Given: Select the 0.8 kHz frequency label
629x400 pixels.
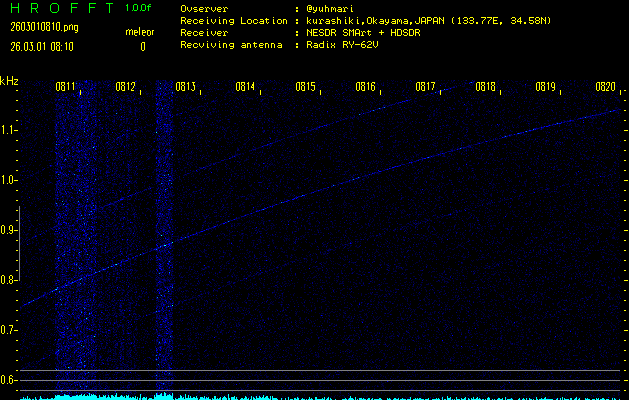Looking at the screenshot, I should tap(9, 280).
